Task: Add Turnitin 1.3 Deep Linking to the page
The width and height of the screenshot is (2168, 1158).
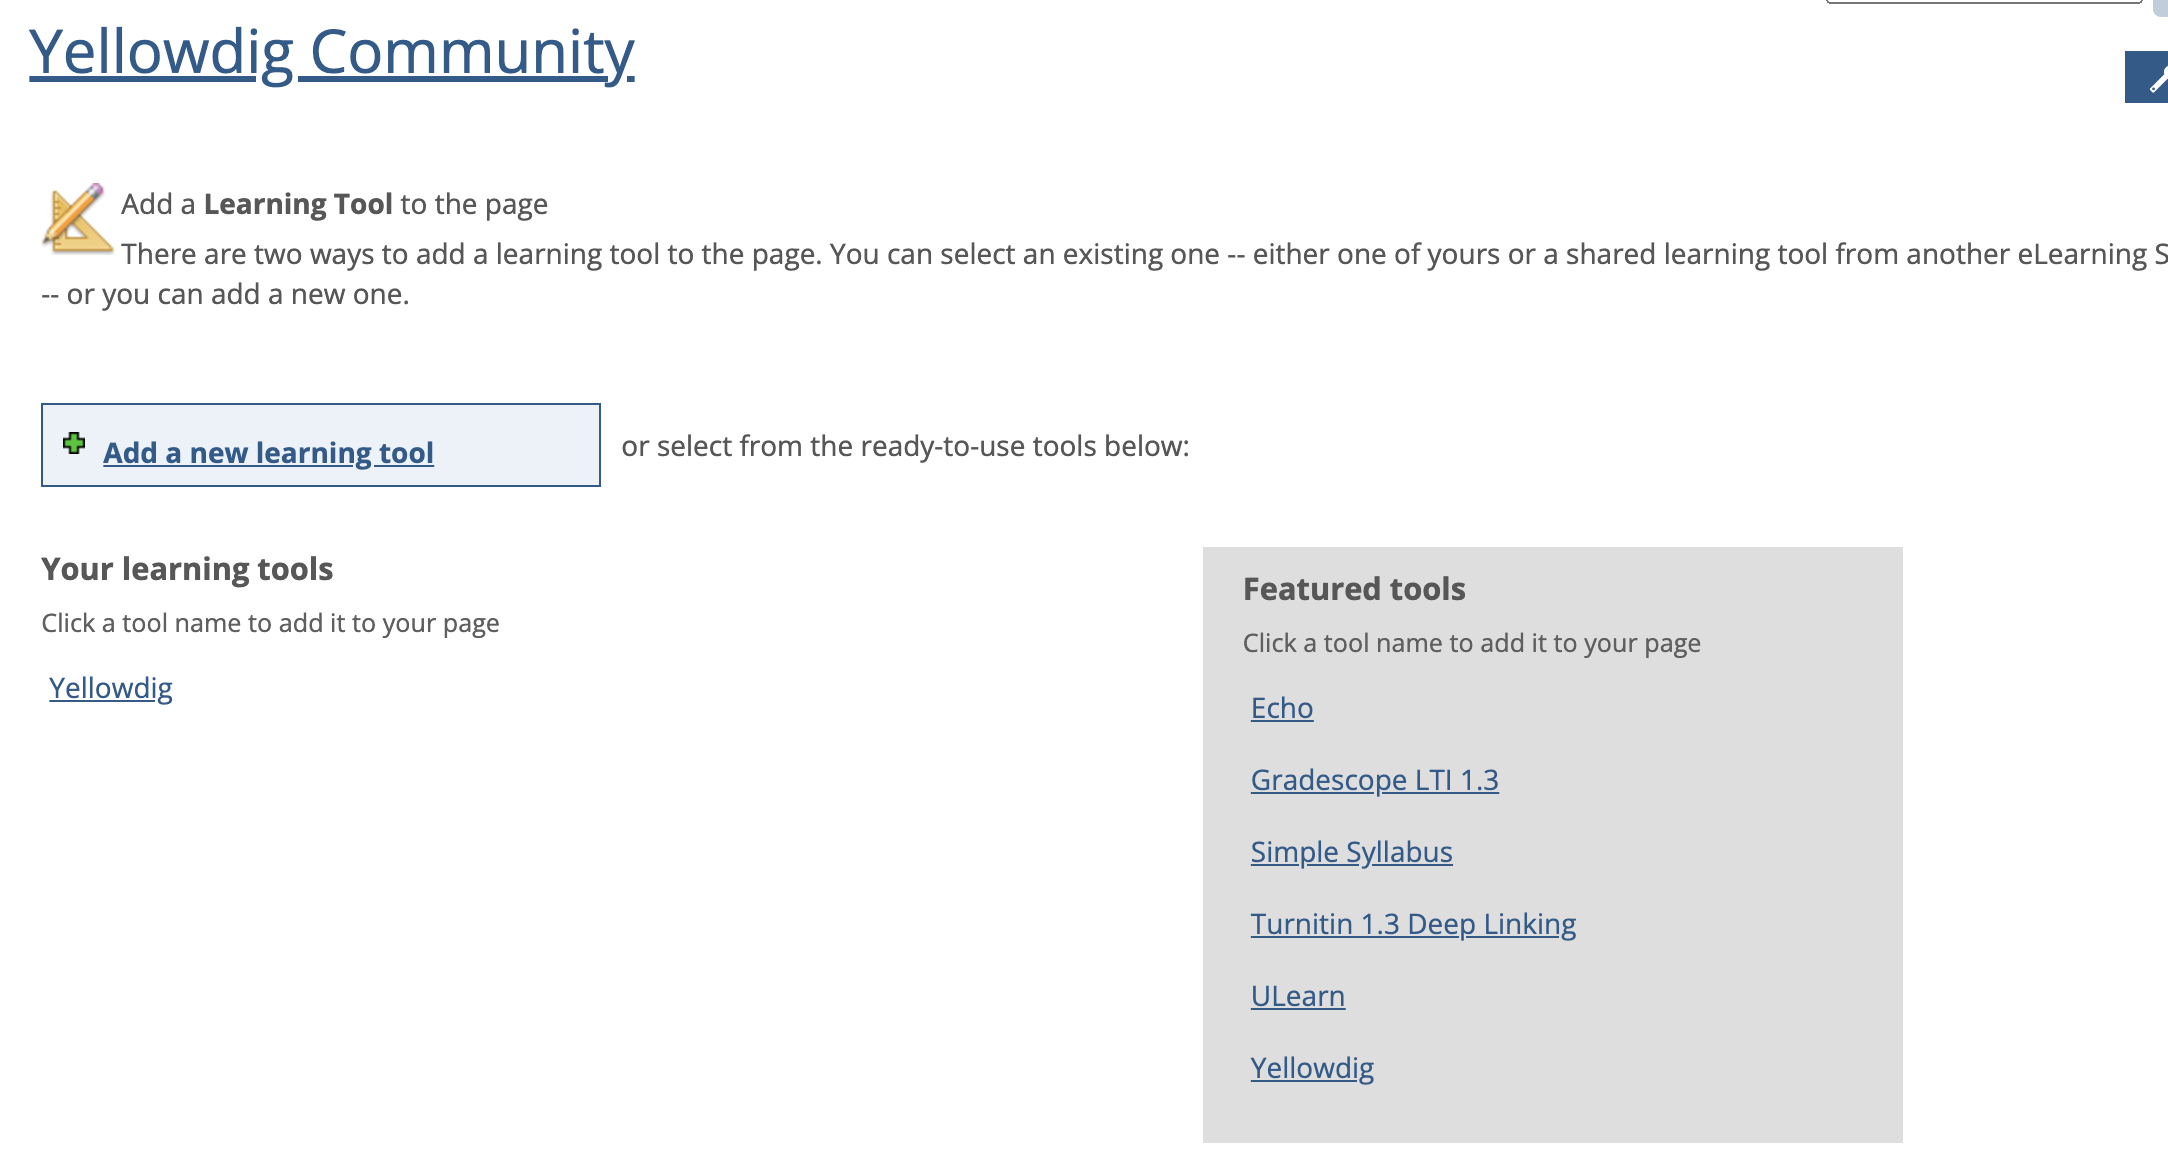Action: pos(1413,923)
